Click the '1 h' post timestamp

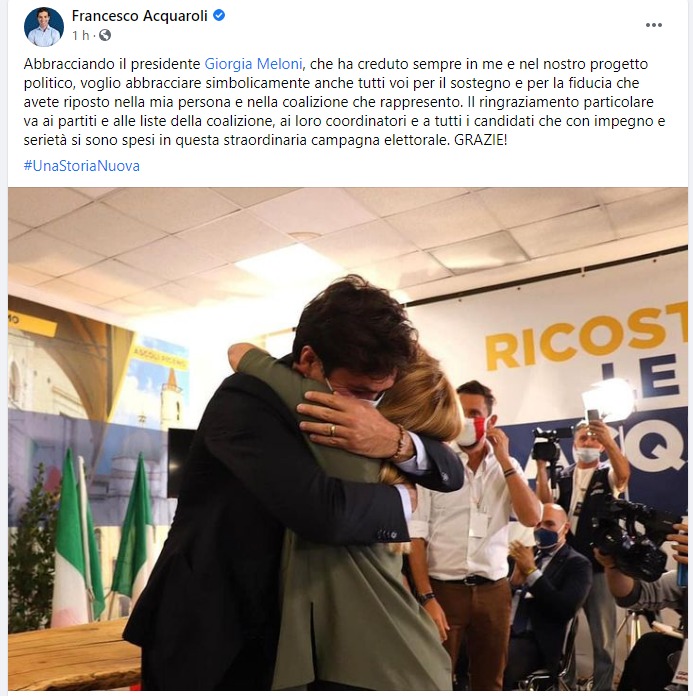(x=81, y=35)
